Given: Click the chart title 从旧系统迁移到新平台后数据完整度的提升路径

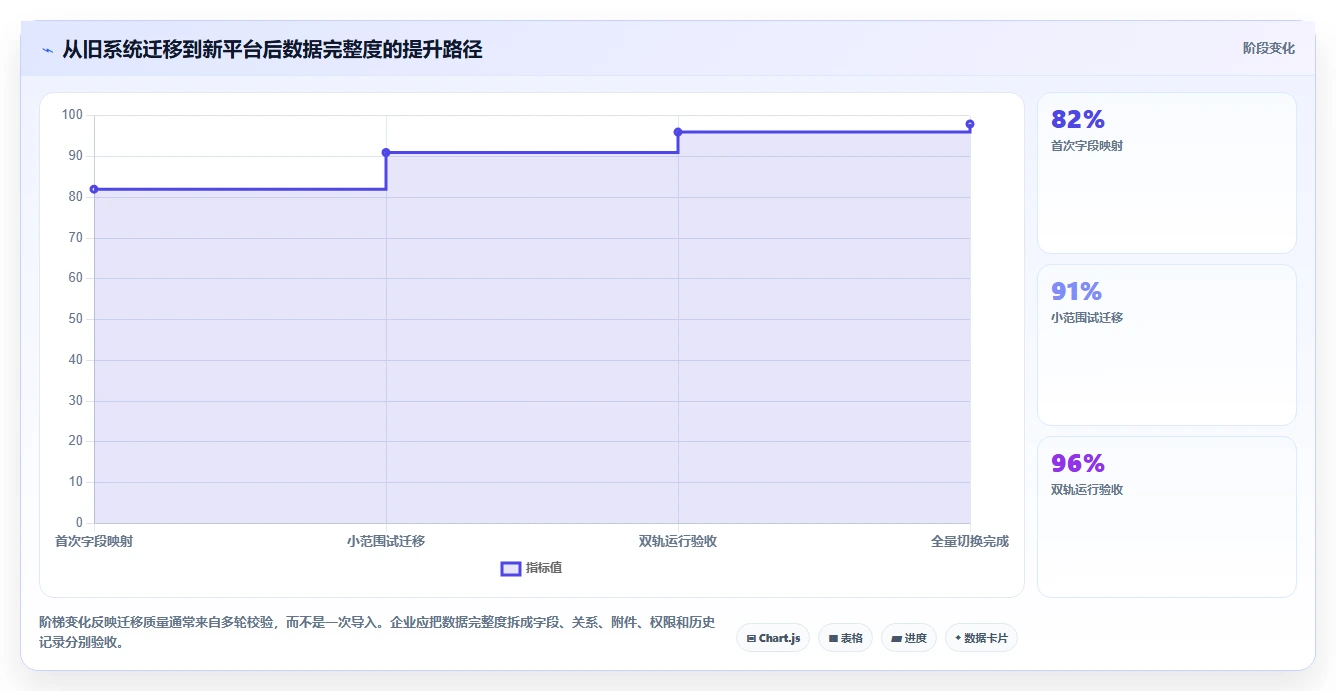Looking at the screenshot, I should pyautogui.click(x=272, y=49).
